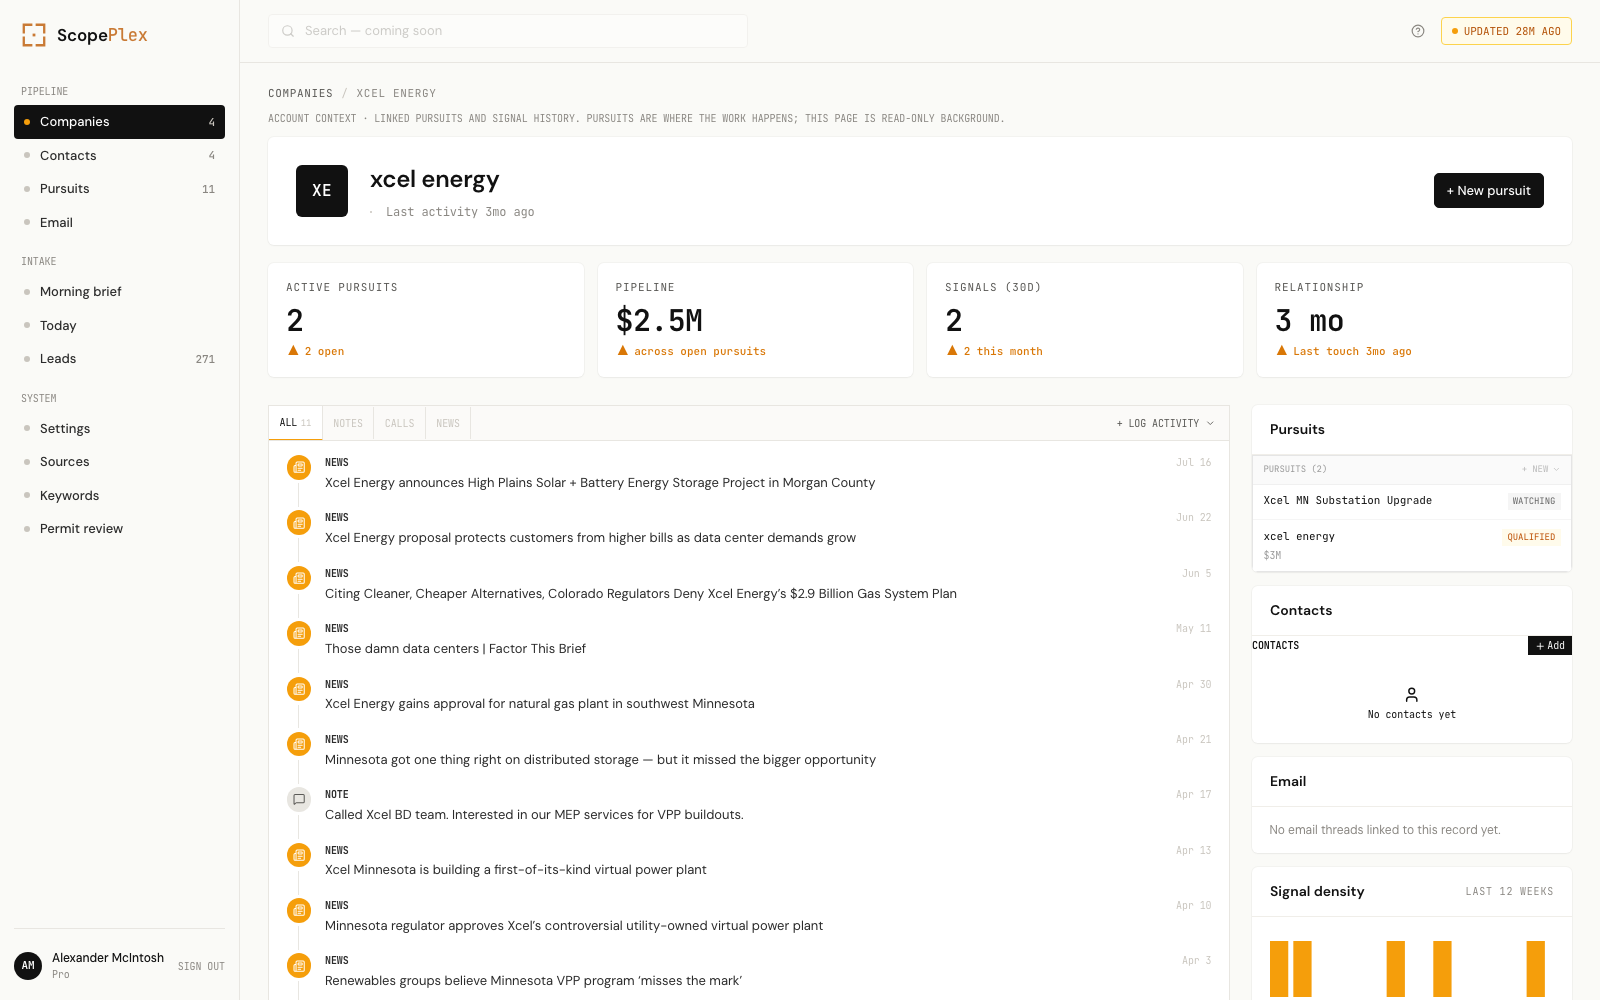Image resolution: width=1600 pixels, height=1000 pixels.
Task: Click the search magnifier icon
Action: click(x=288, y=31)
